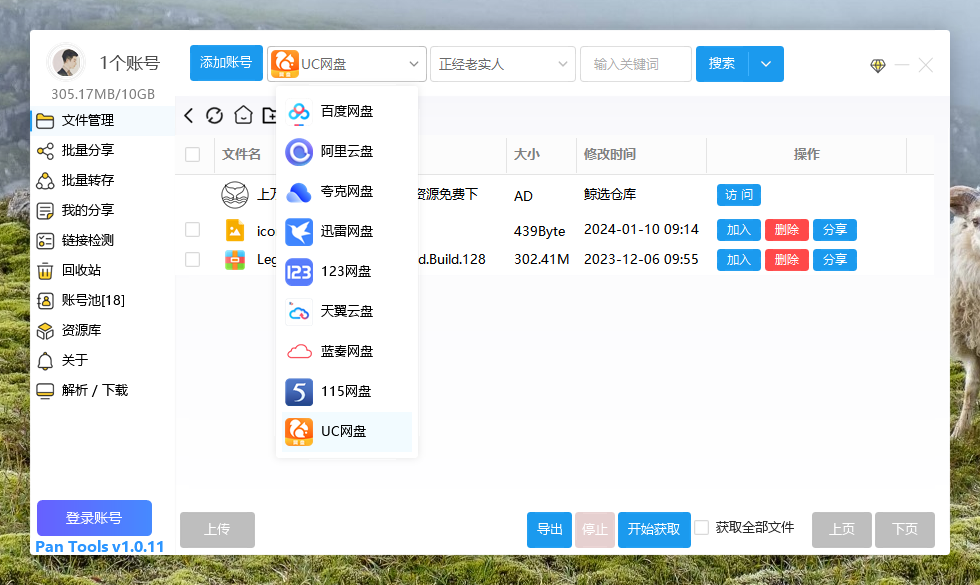Open 批量分享 share icon in sidebar

(45, 150)
